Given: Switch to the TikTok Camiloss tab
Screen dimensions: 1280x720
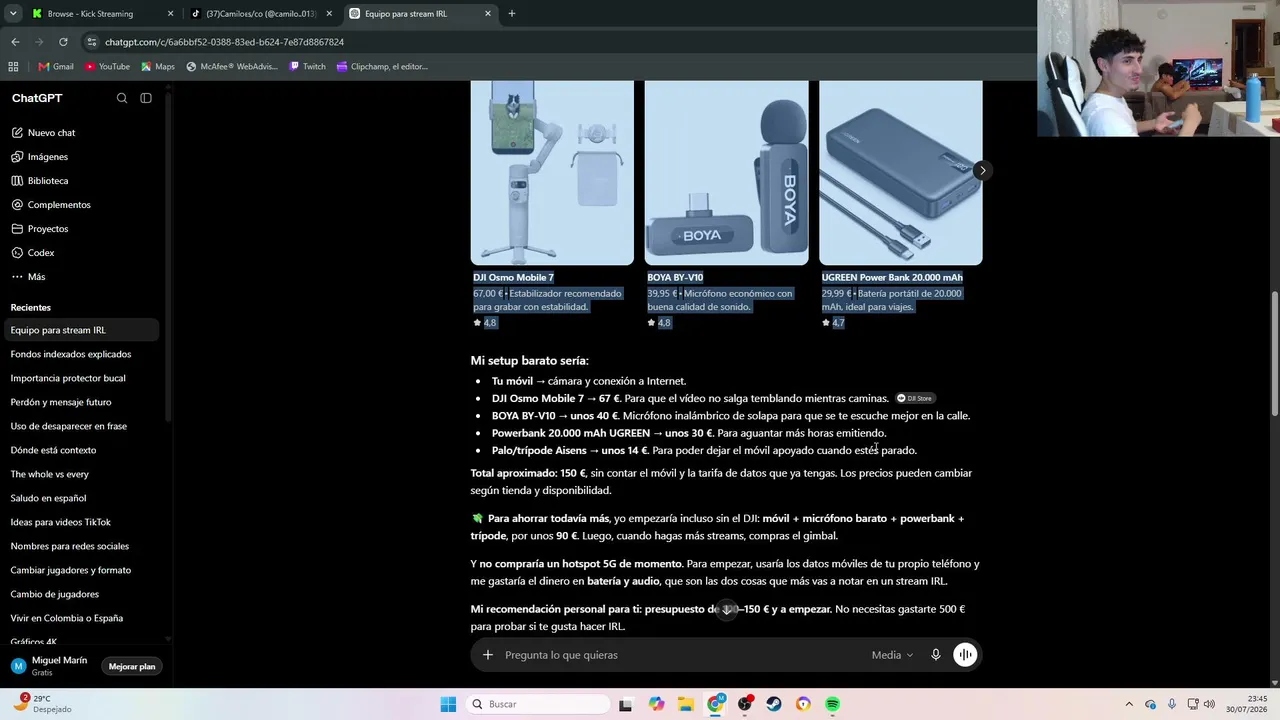Looking at the screenshot, I should tap(260, 14).
